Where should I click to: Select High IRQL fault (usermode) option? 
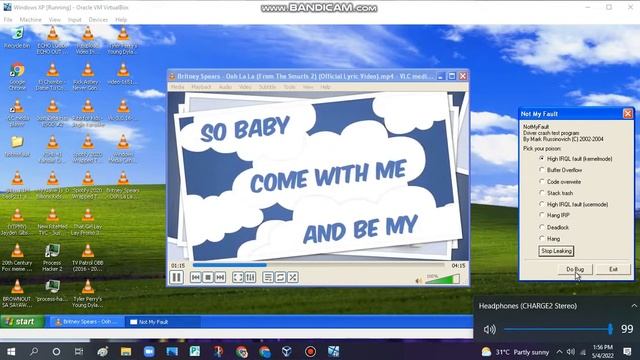pyautogui.click(x=574, y=204)
